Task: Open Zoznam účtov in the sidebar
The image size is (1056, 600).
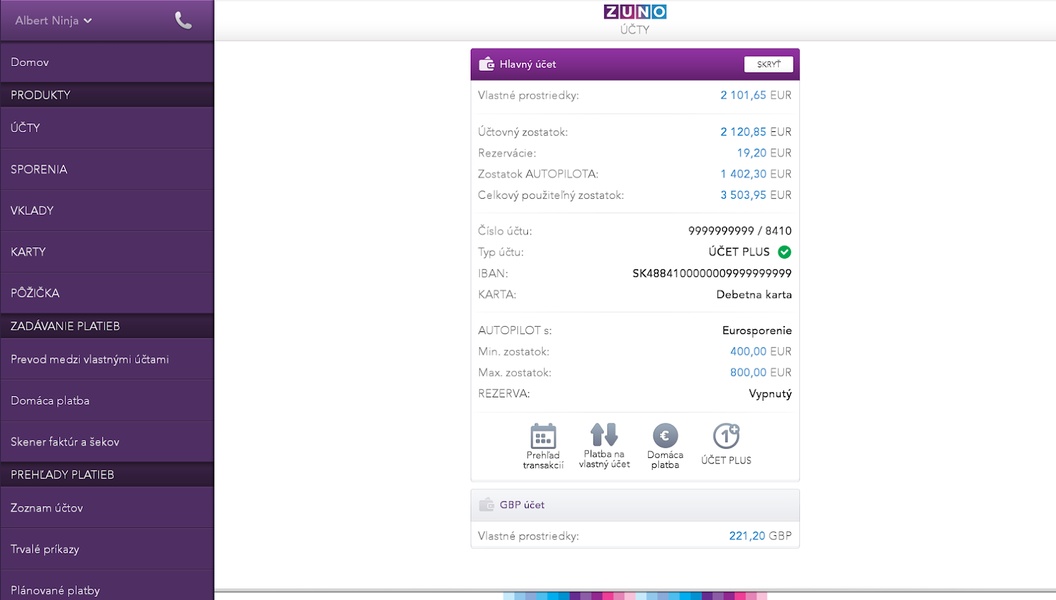Action: 107,508
